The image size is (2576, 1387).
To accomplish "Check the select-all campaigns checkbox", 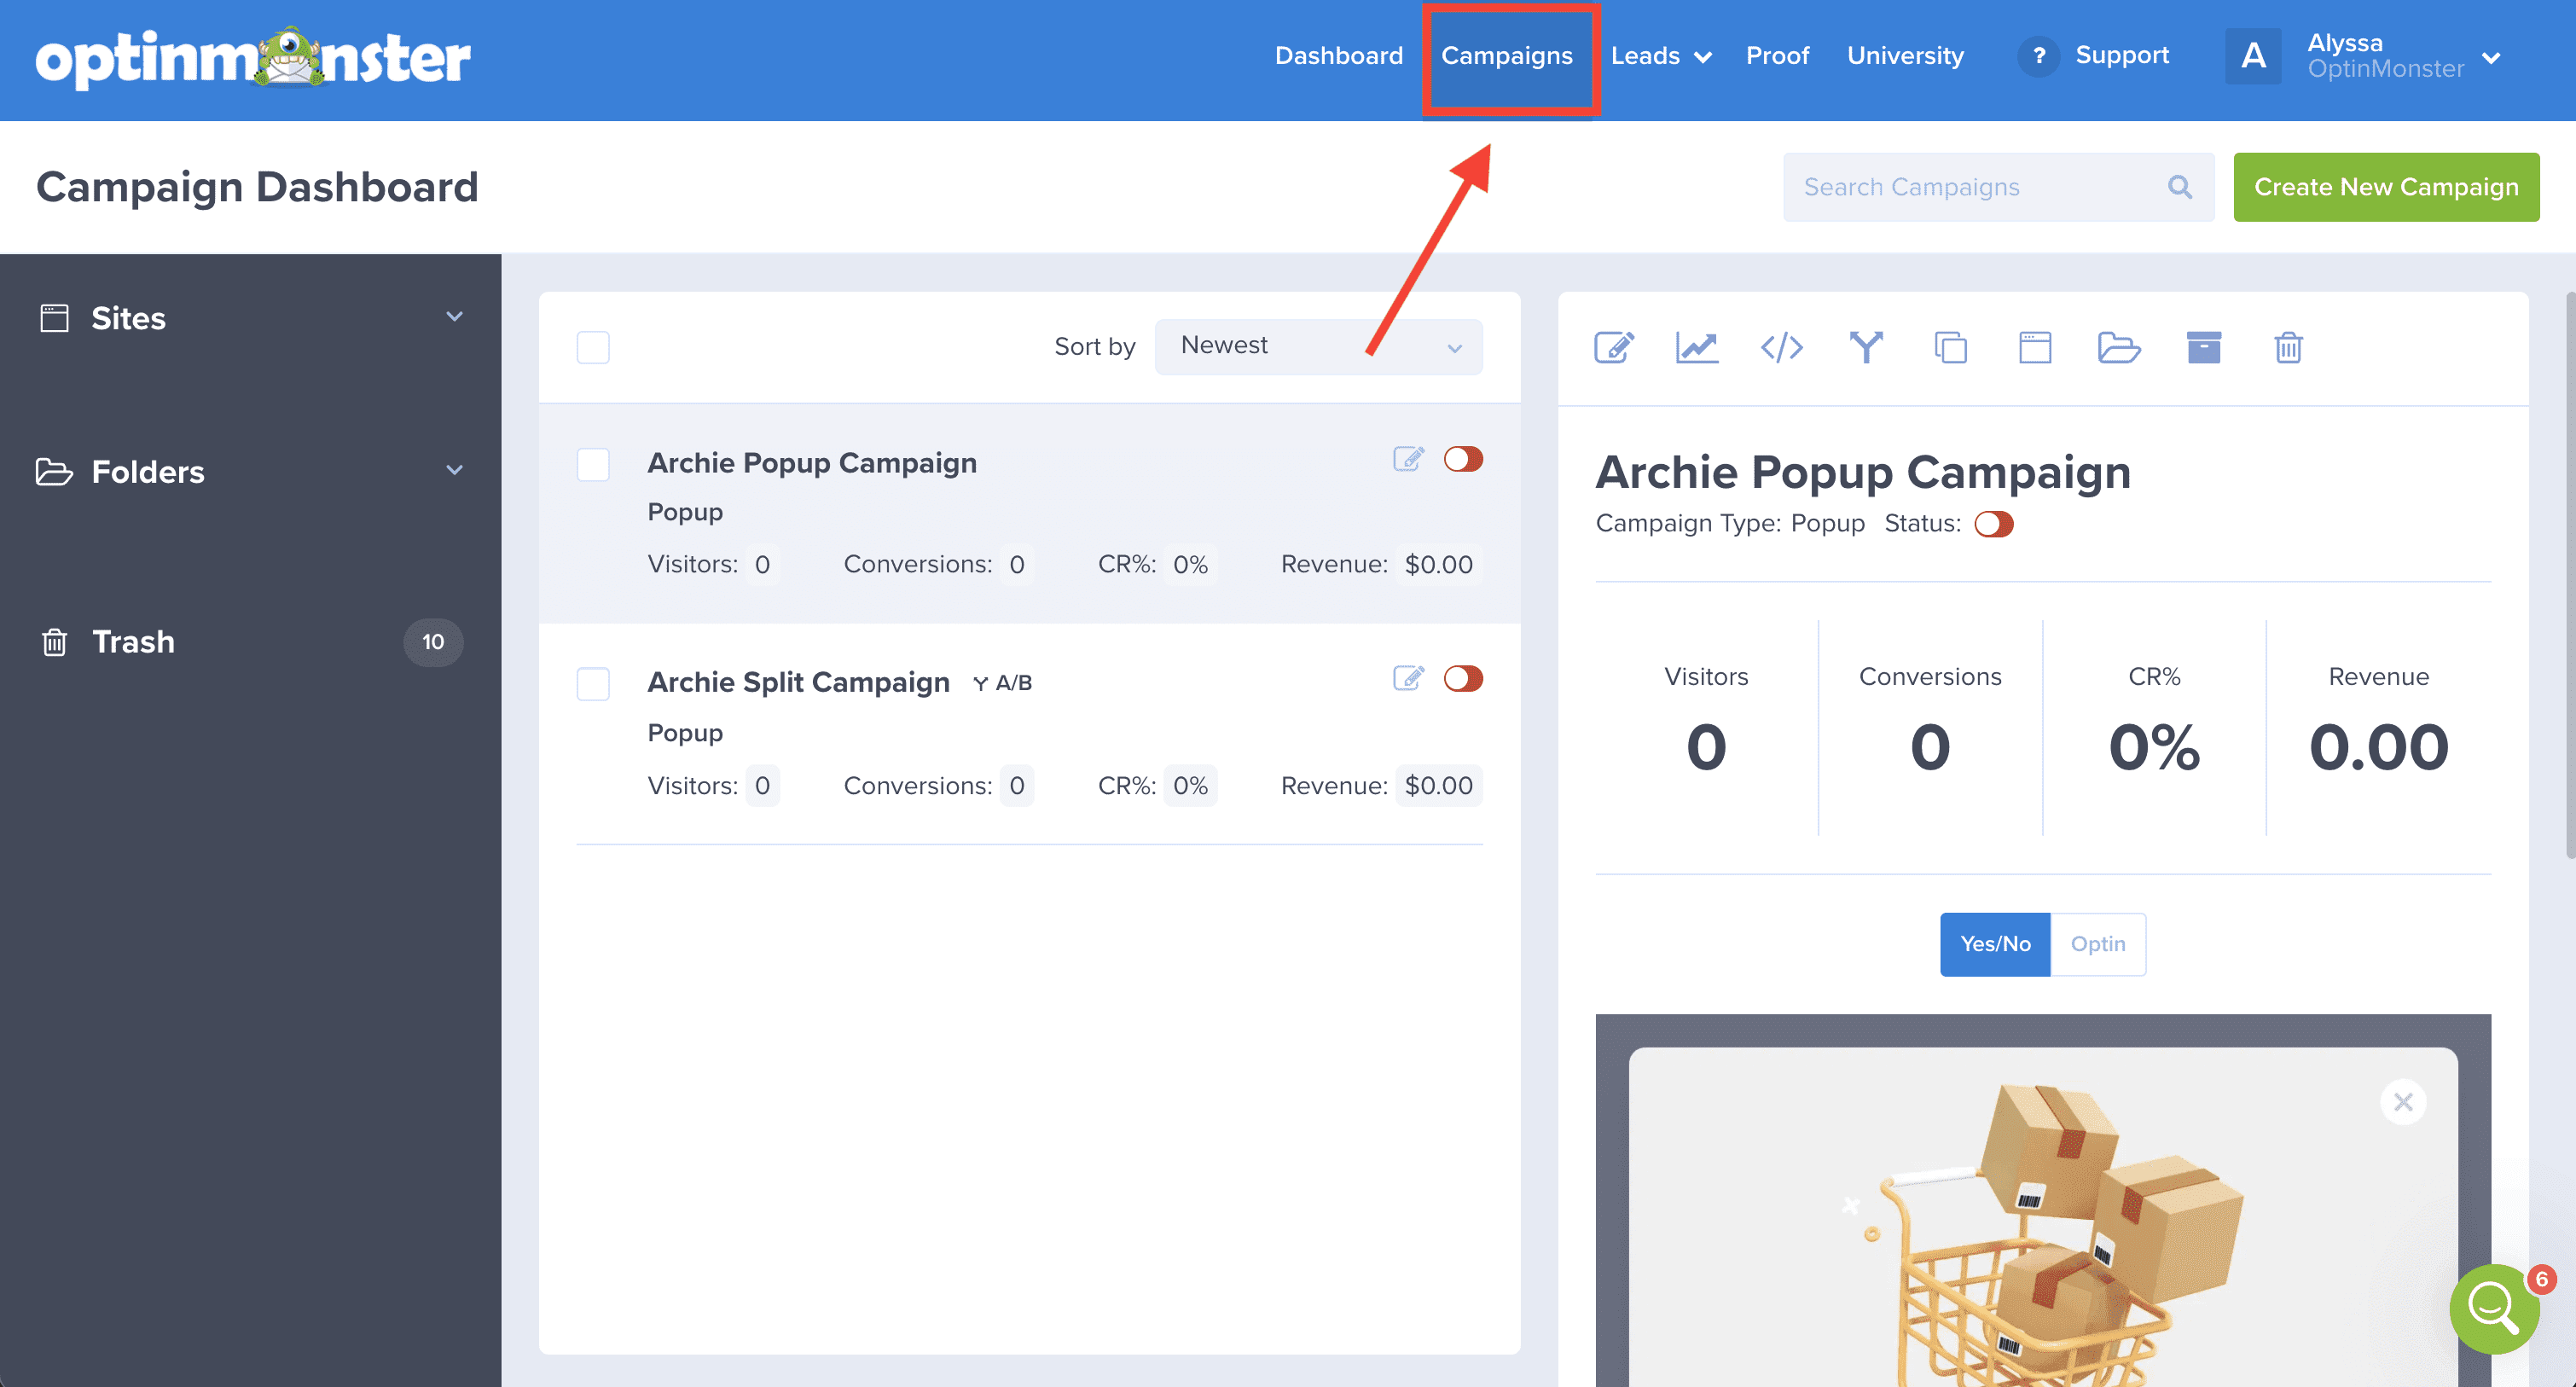I will point(593,347).
